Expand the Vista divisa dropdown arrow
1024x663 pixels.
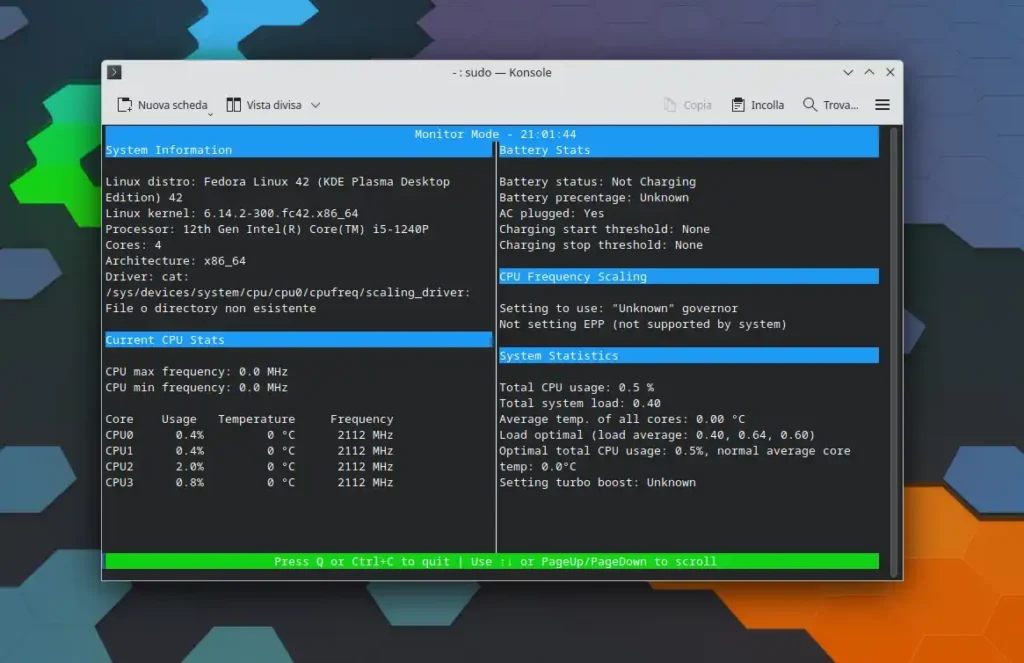(315, 105)
